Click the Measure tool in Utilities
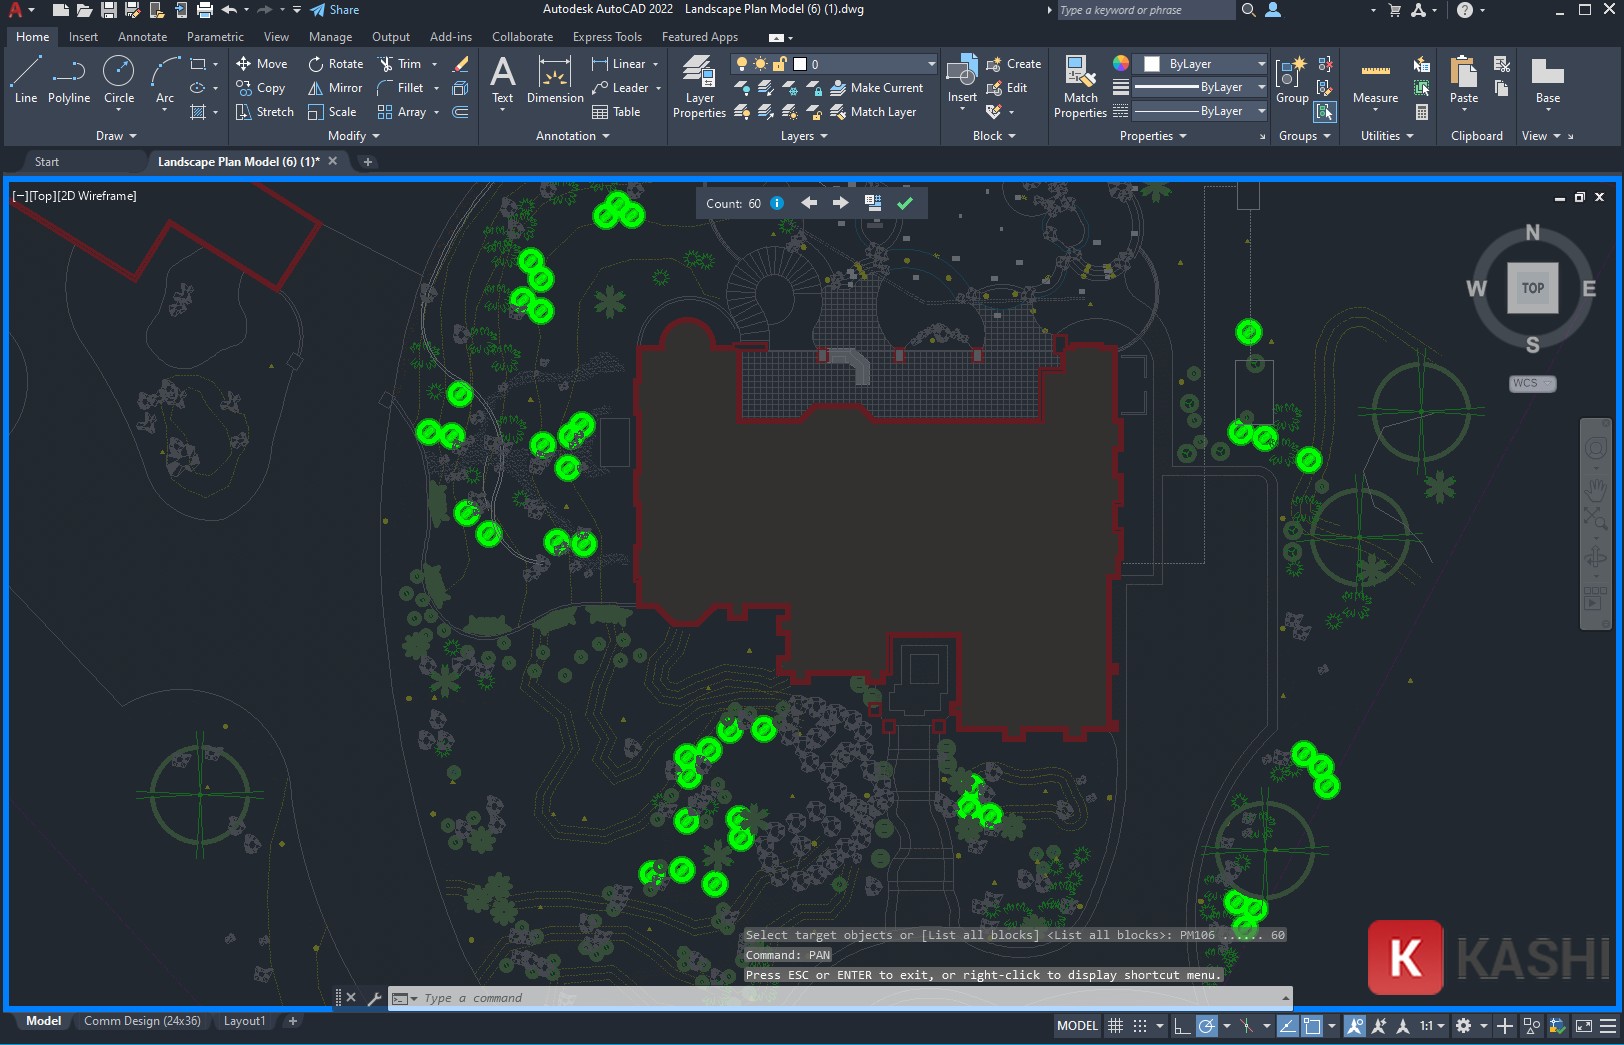The width and height of the screenshot is (1624, 1045). point(1374,85)
